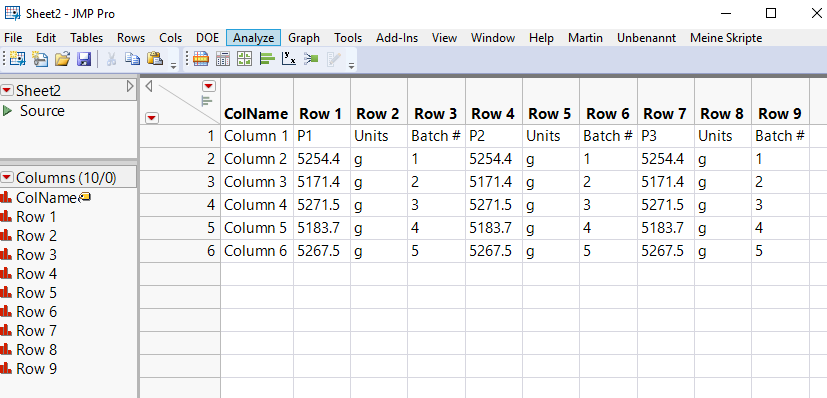Click the four-panel chart toolbar icon
The image size is (827, 398).
[x=245, y=59]
